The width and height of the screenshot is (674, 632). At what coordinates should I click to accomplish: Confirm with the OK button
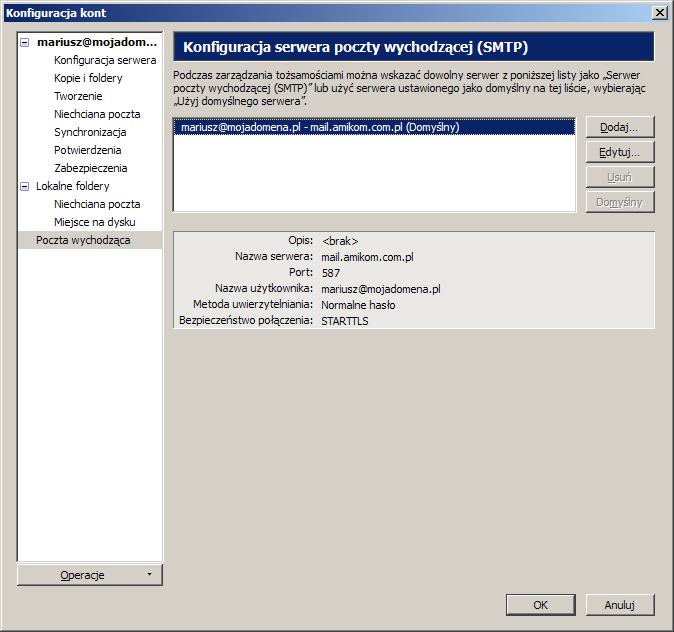540,605
